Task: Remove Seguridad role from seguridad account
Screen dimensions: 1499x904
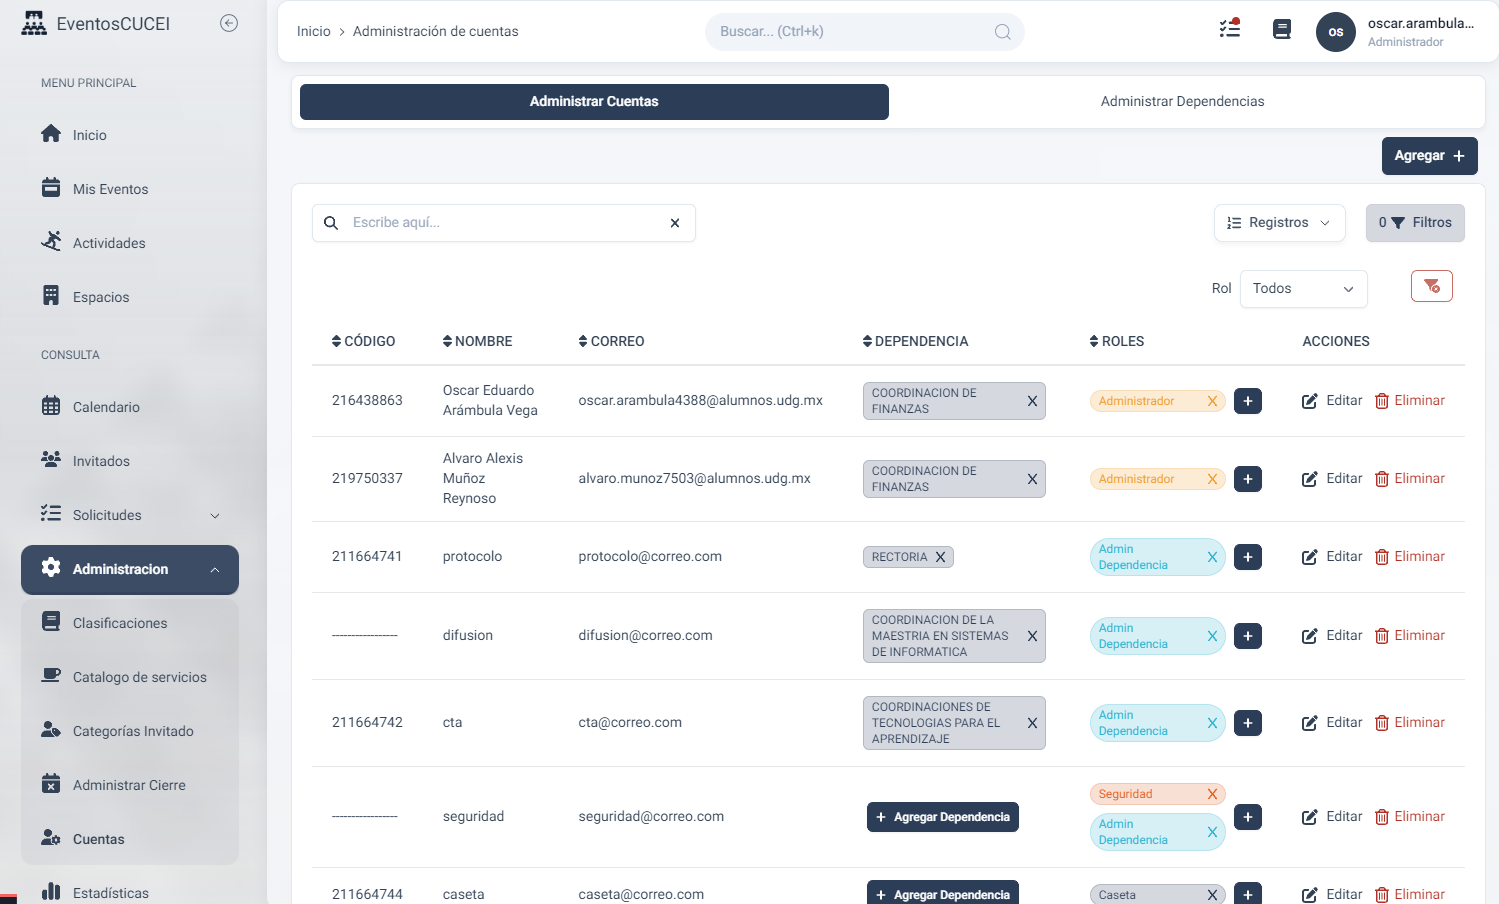Action: tap(1212, 794)
